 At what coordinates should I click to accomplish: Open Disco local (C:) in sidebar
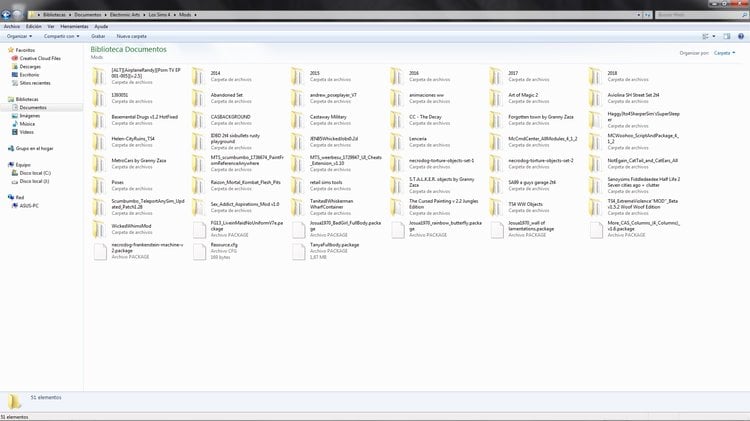[35, 173]
